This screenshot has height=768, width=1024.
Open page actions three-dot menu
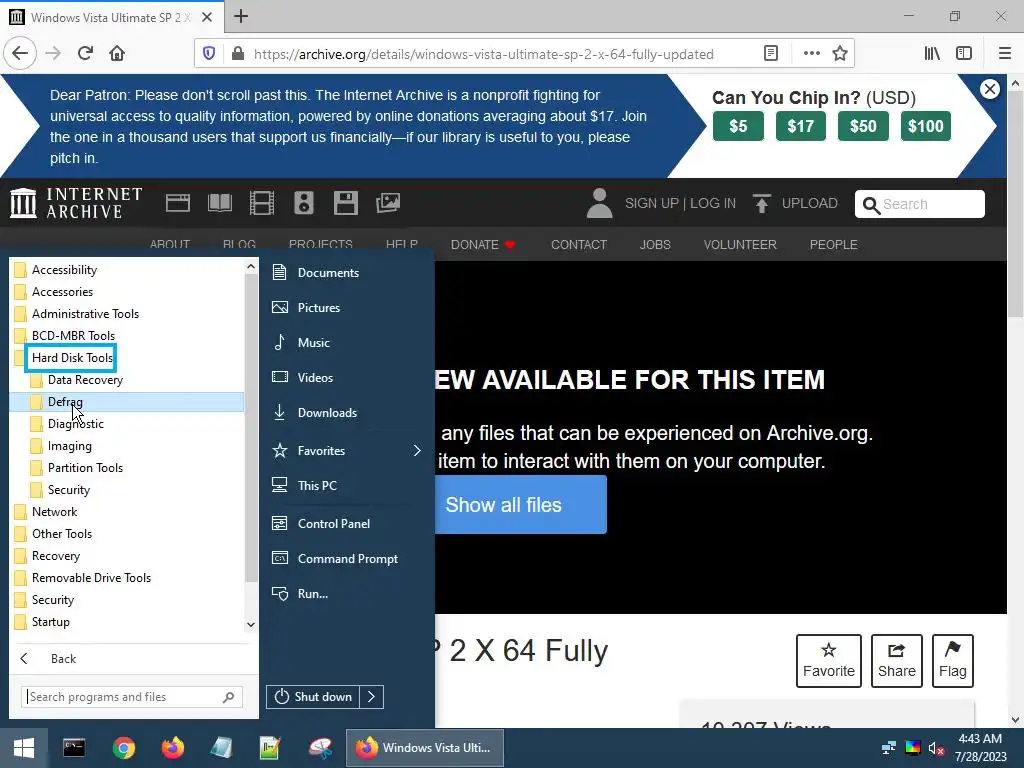[811, 54]
